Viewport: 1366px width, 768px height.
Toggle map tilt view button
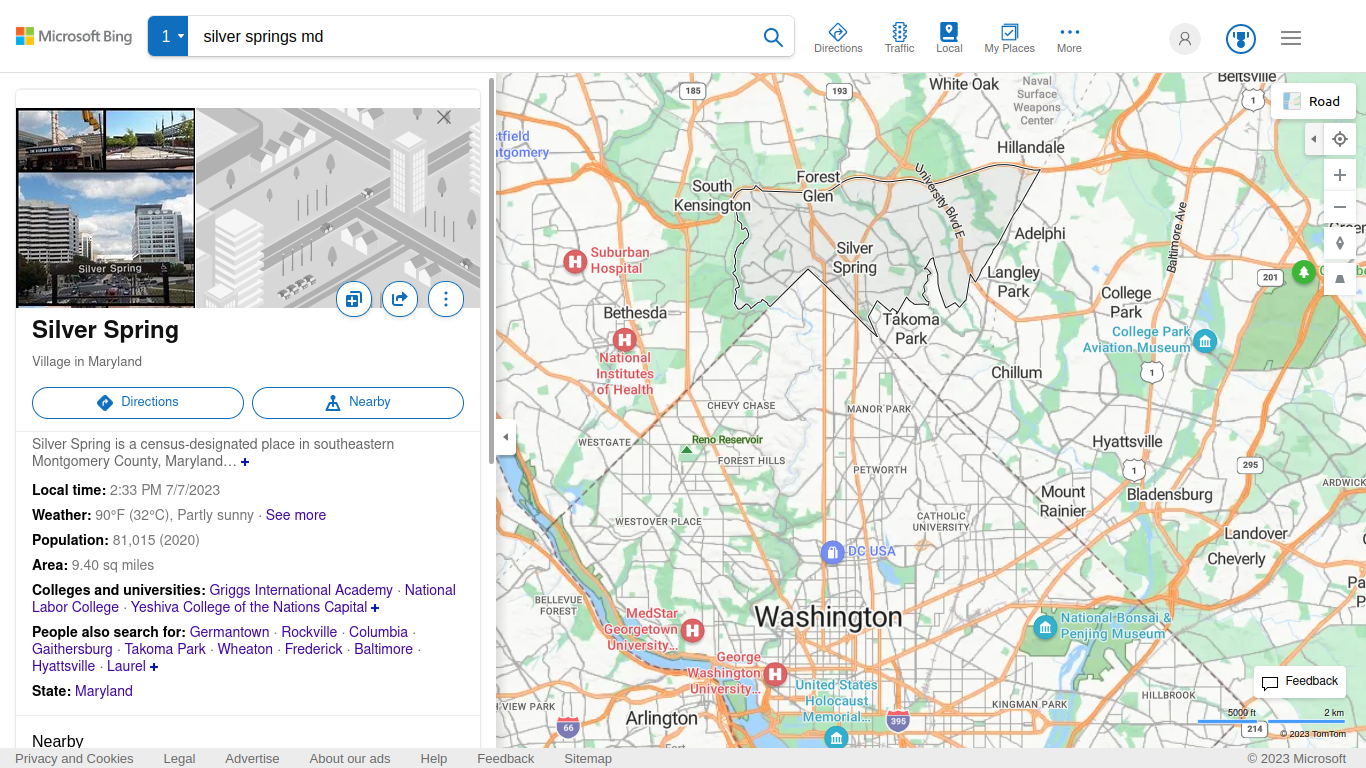(x=1340, y=279)
